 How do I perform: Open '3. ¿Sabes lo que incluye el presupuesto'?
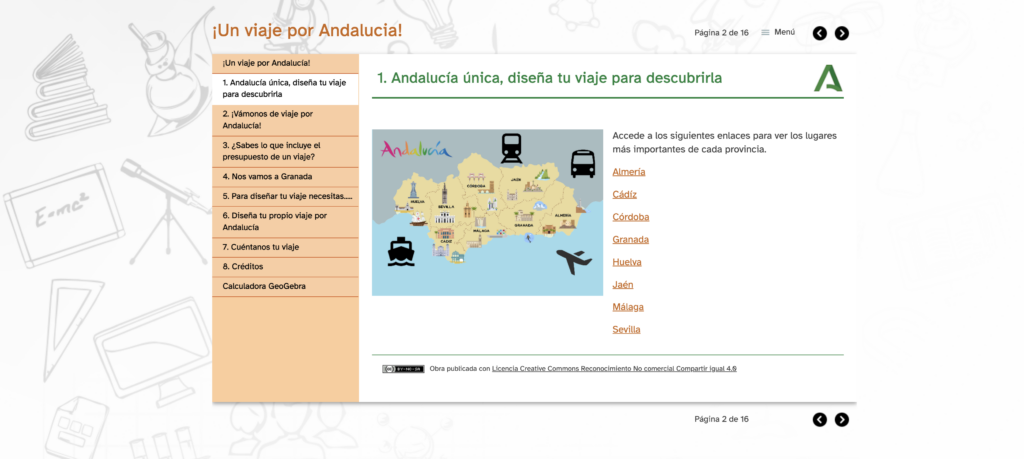pyautogui.click(x=285, y=151)
